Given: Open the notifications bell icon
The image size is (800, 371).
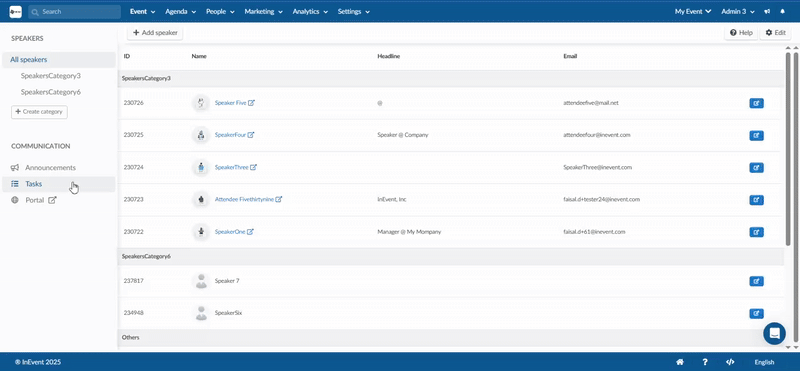Looking at the screenshot, I should [x=783, y=11].
